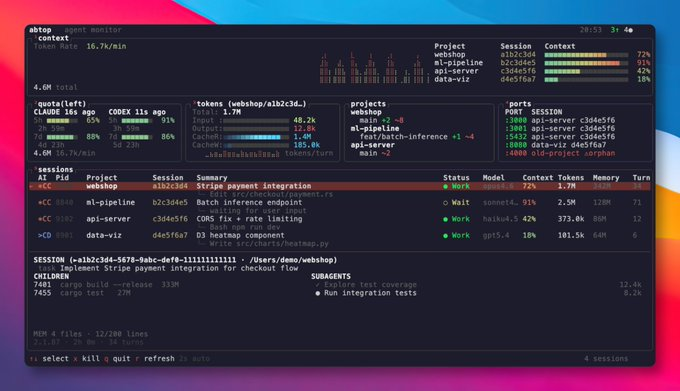Image resolution: width=680 pixels, height=391 pixels.
Task: Click child process 7455 cargo test
Action: click(x=82, y=293)
